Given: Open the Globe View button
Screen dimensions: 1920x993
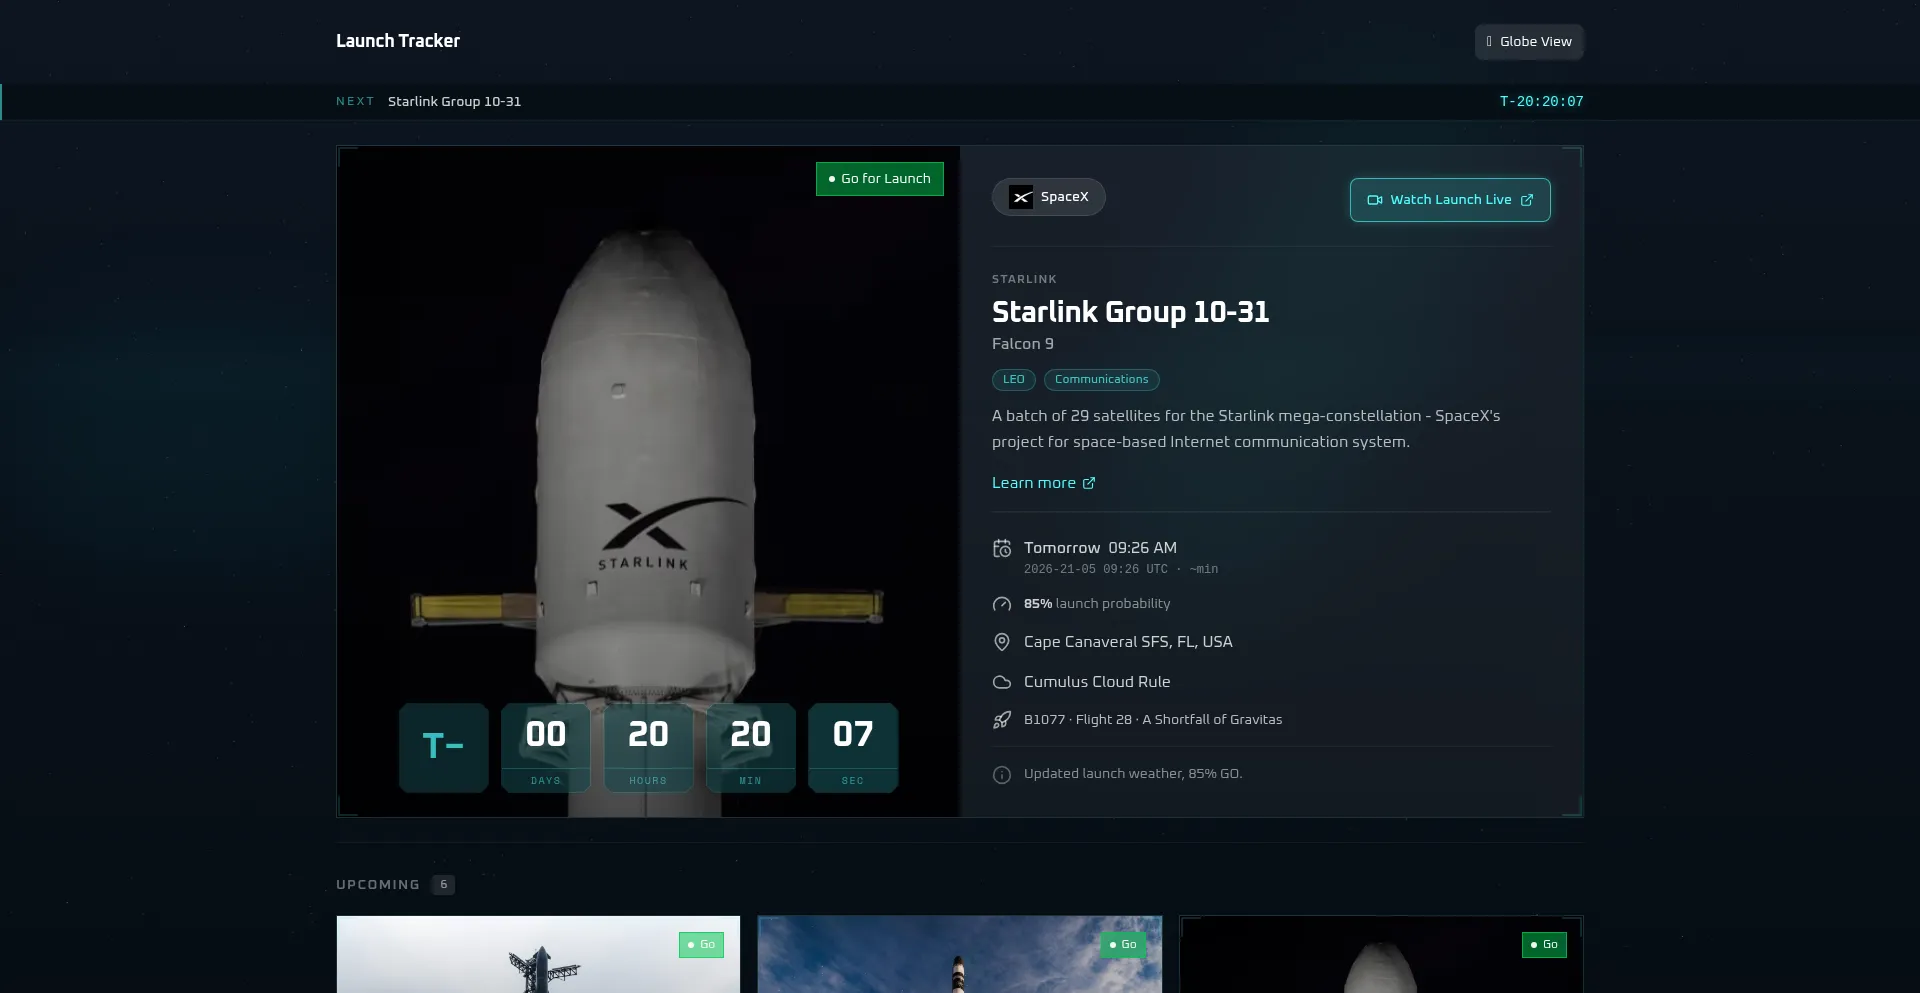Looking at the screenshot, I should pyautogui.click(x=1529, y=42).
